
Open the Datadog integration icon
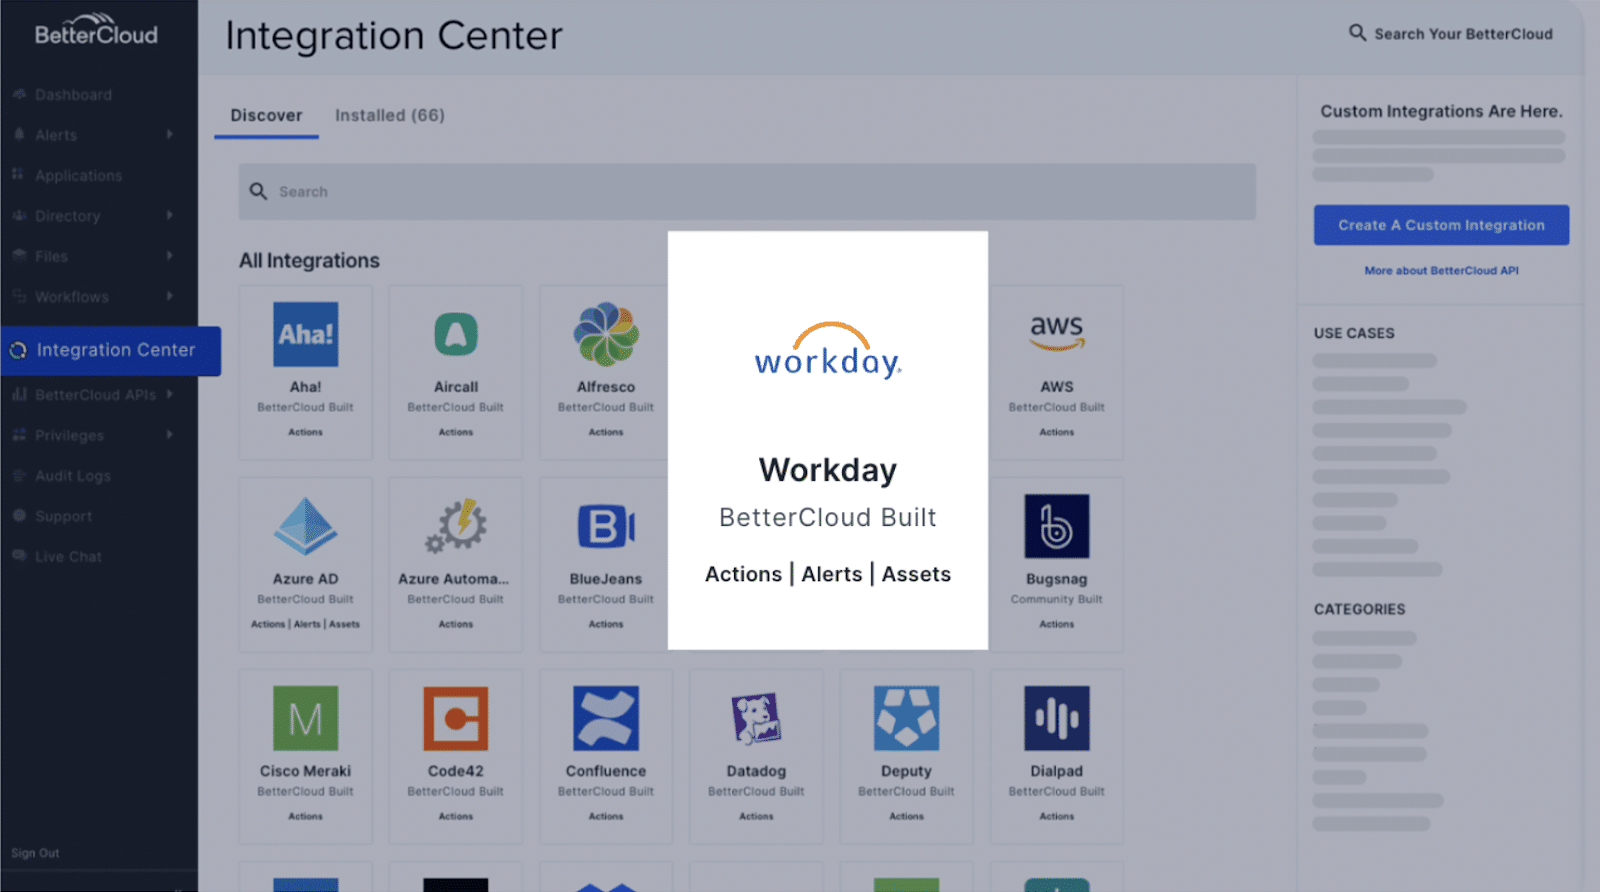756,718
